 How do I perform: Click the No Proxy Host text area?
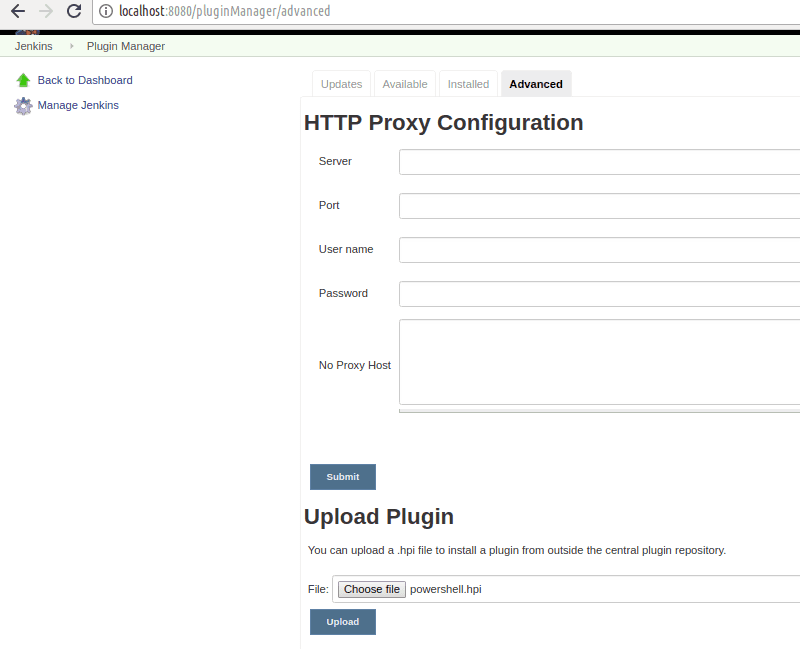[x=599, y=362]
